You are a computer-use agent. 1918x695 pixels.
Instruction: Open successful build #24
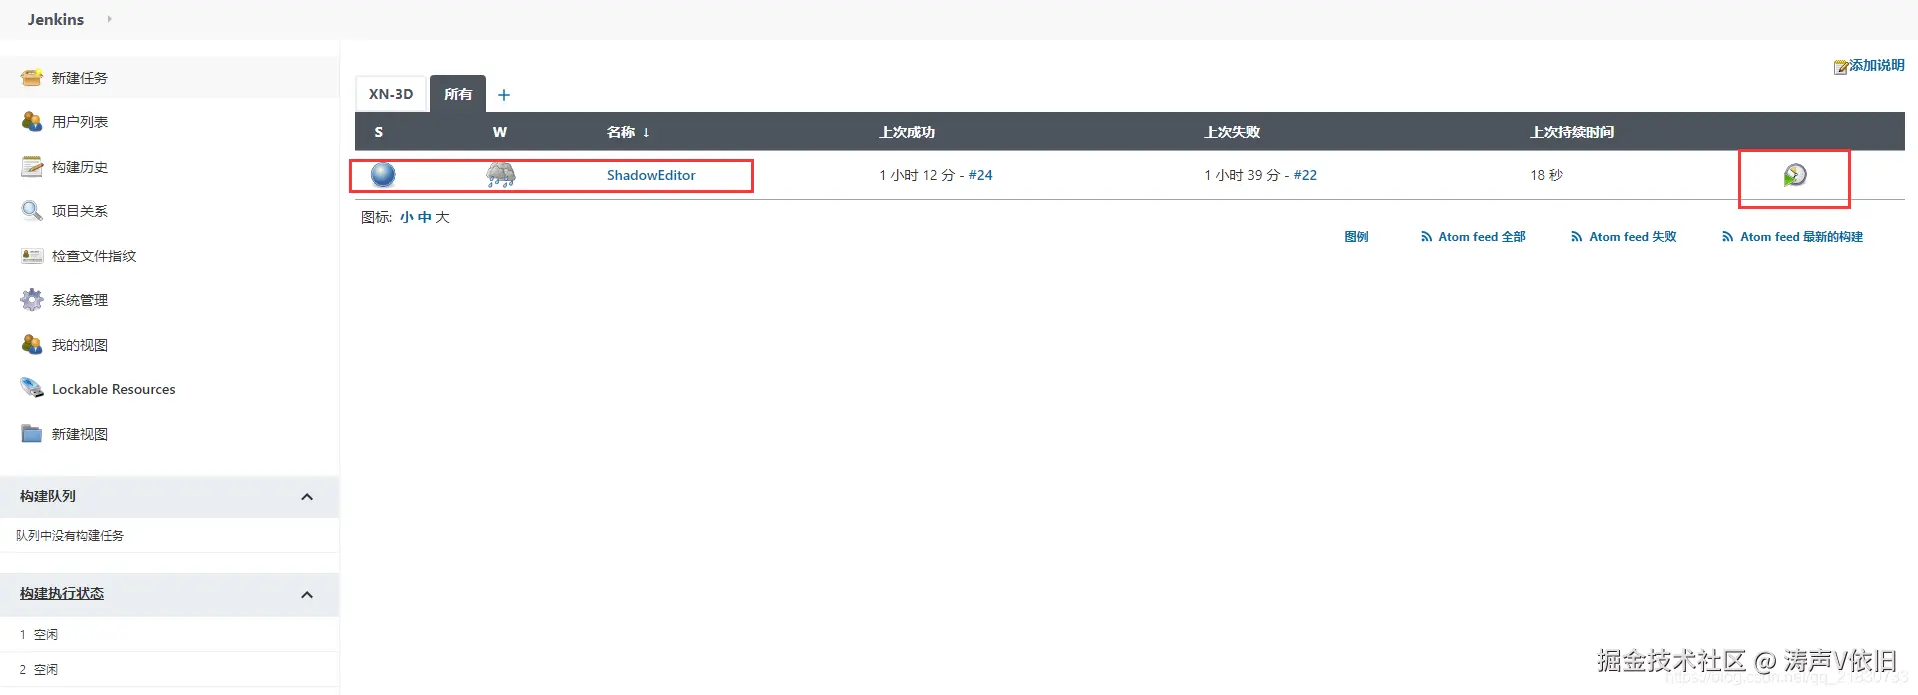point(980,175)
